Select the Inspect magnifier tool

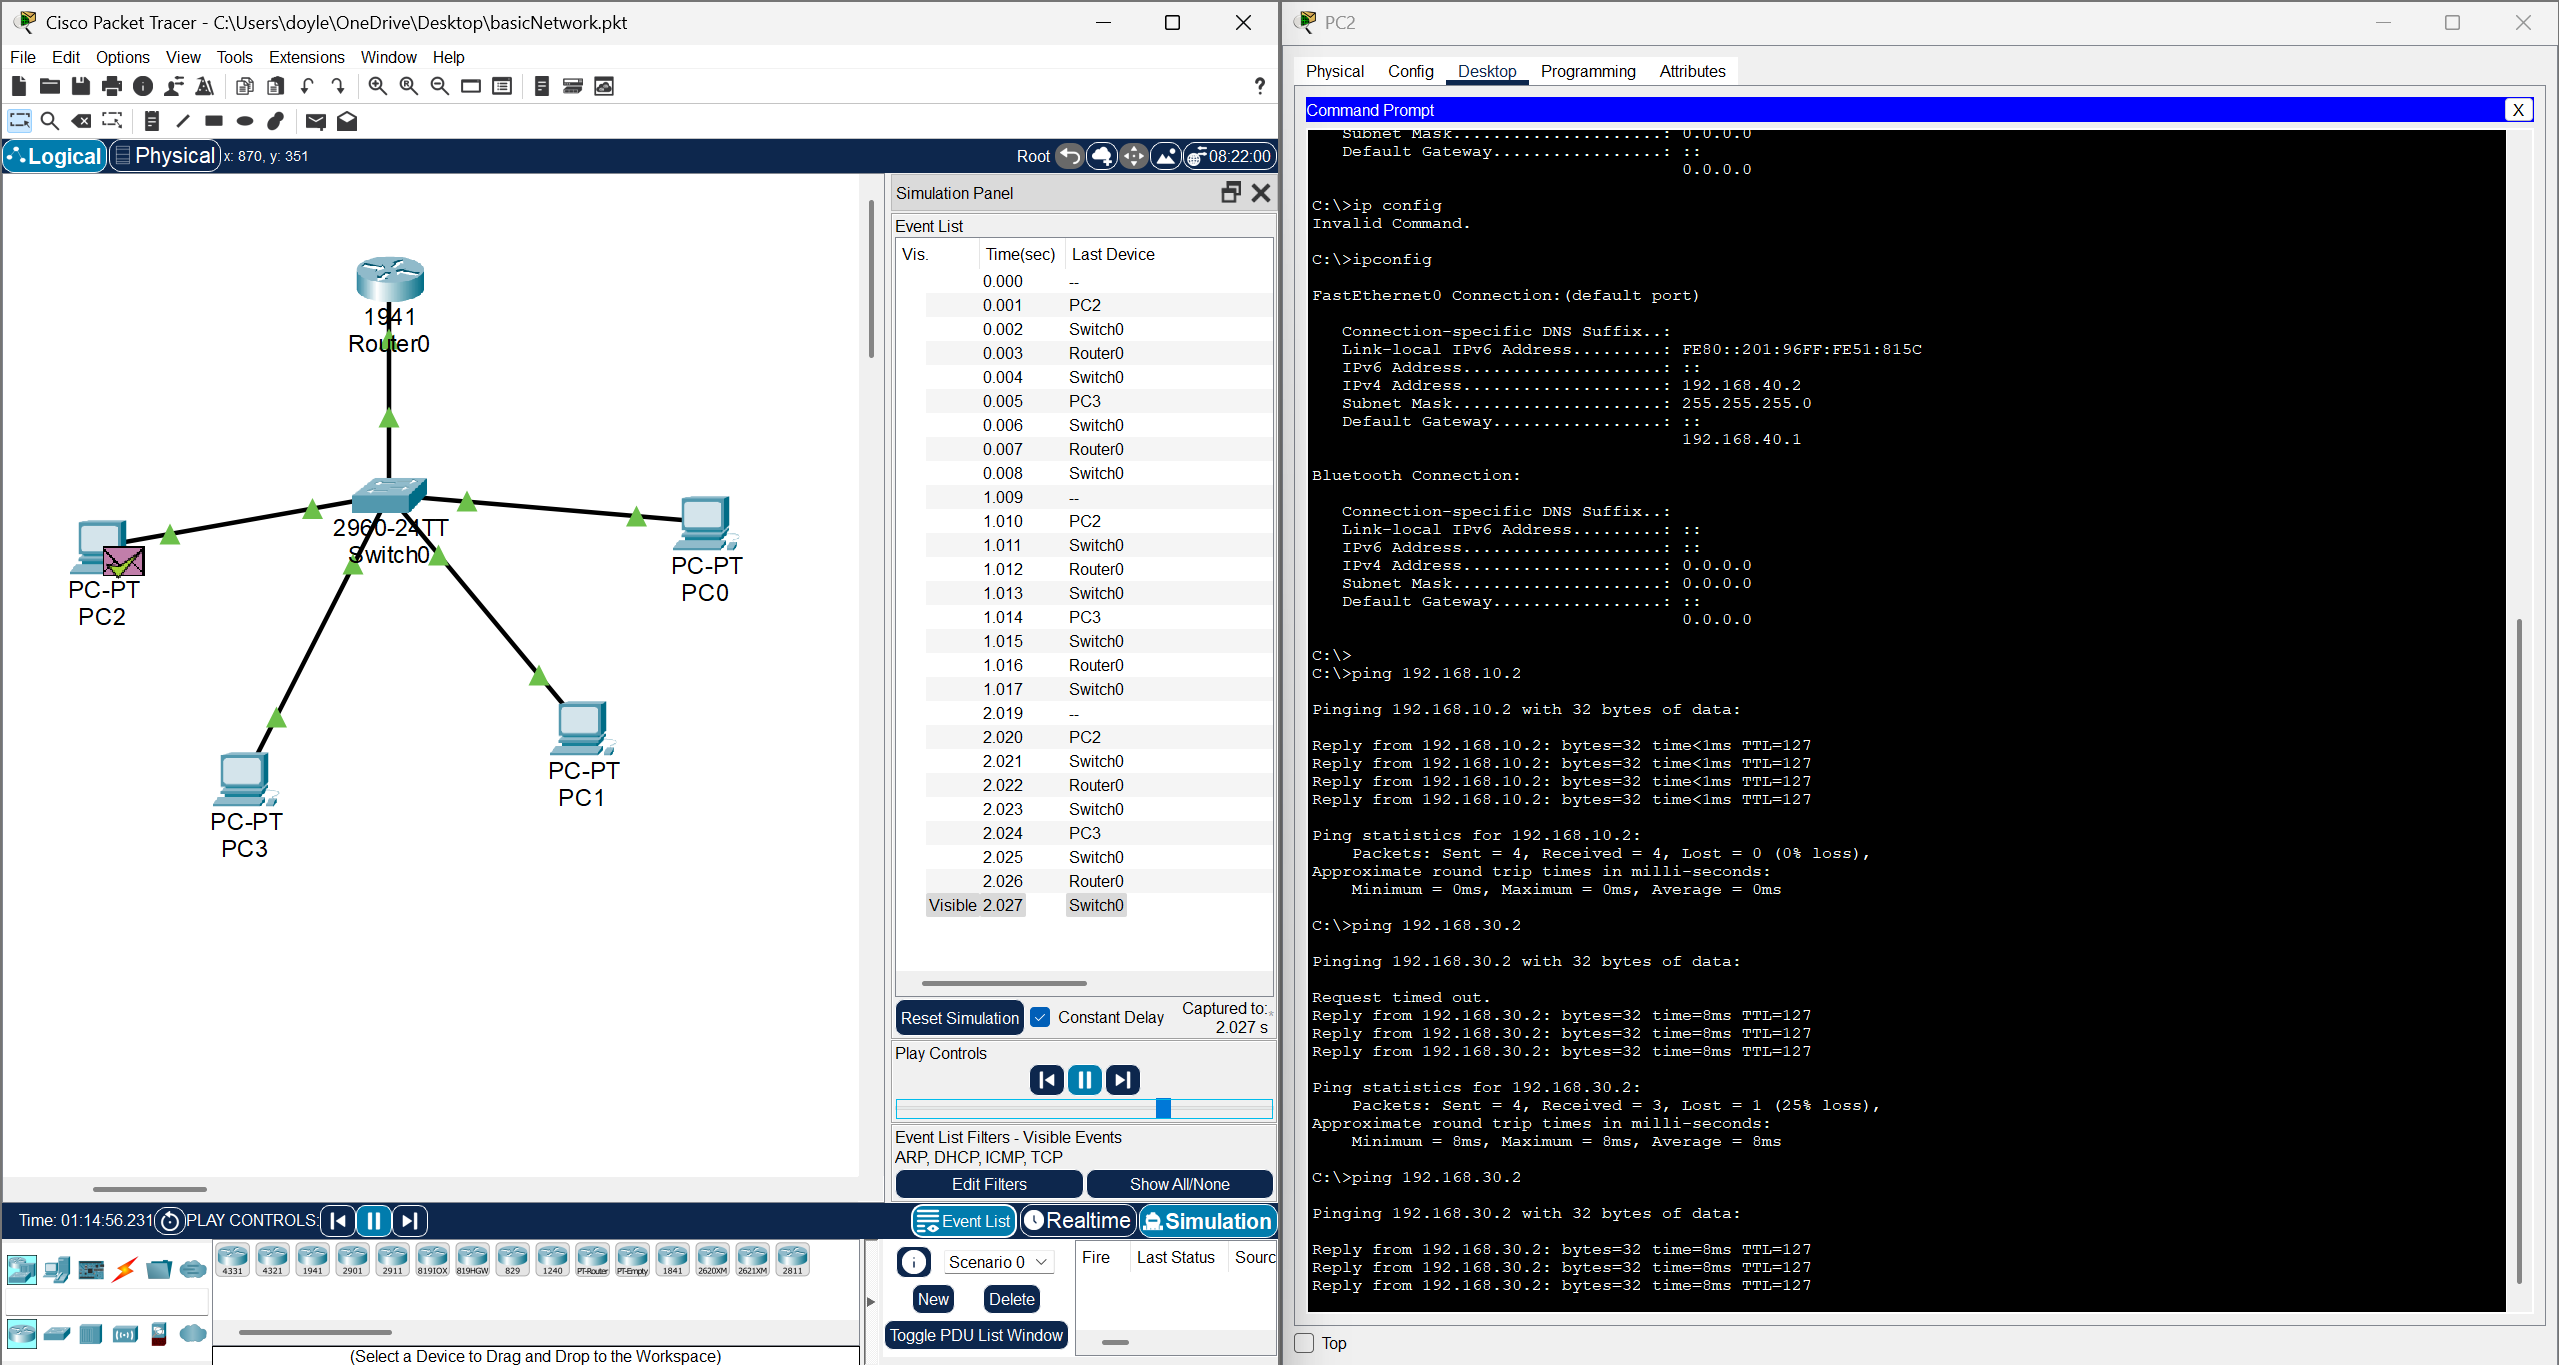point(50,121)
